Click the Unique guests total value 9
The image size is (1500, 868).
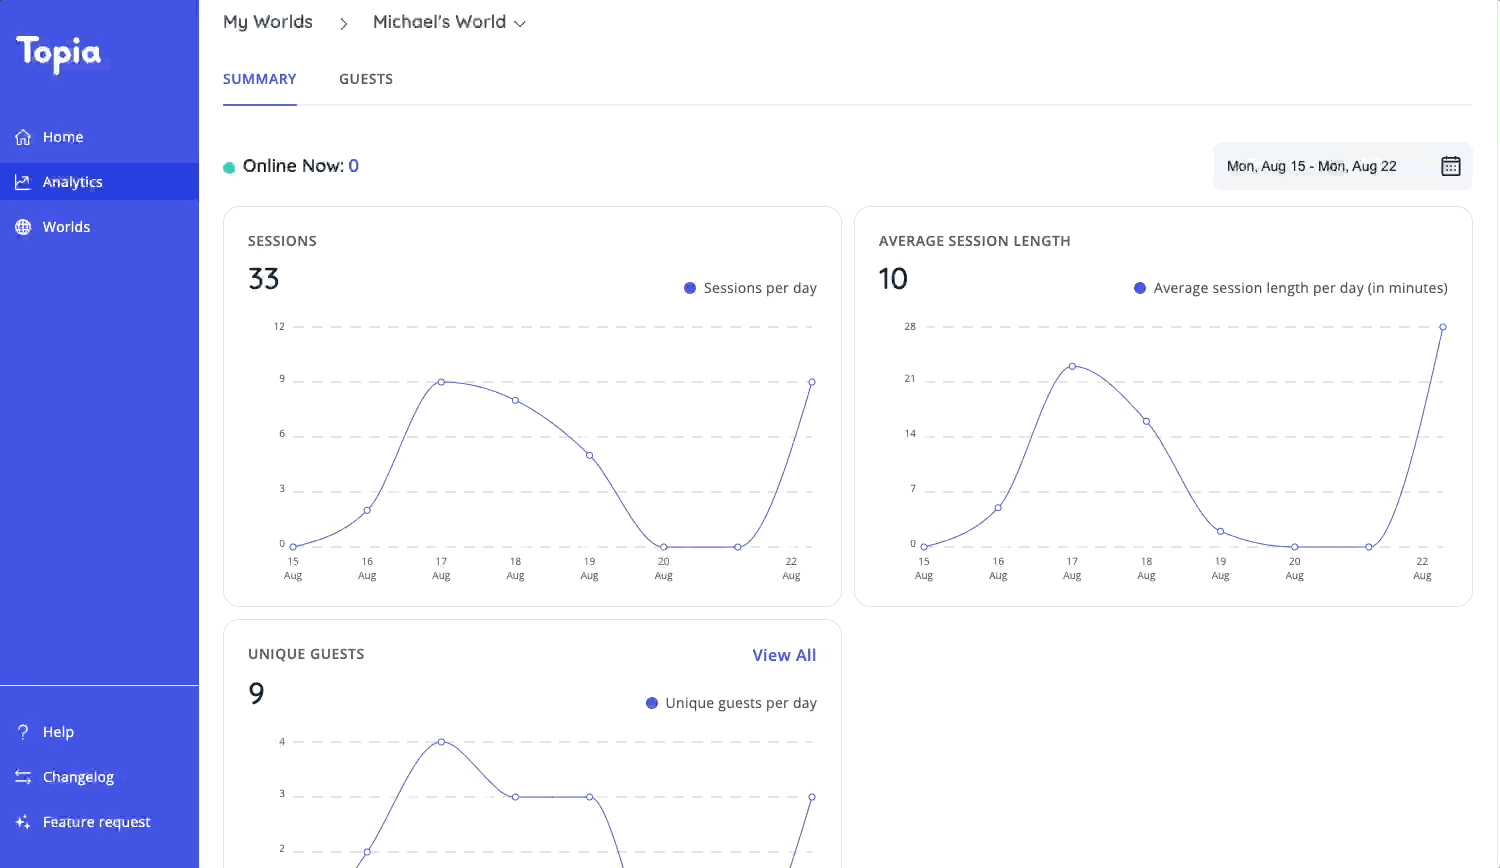[x=257, y=693]
